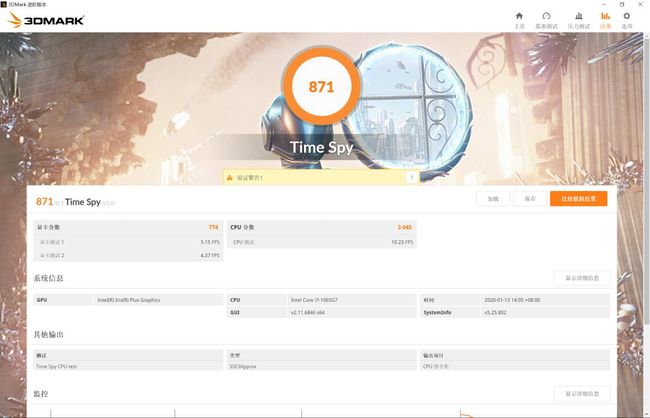Select the orange Results tab icon
650x418 pixels.
605,16
